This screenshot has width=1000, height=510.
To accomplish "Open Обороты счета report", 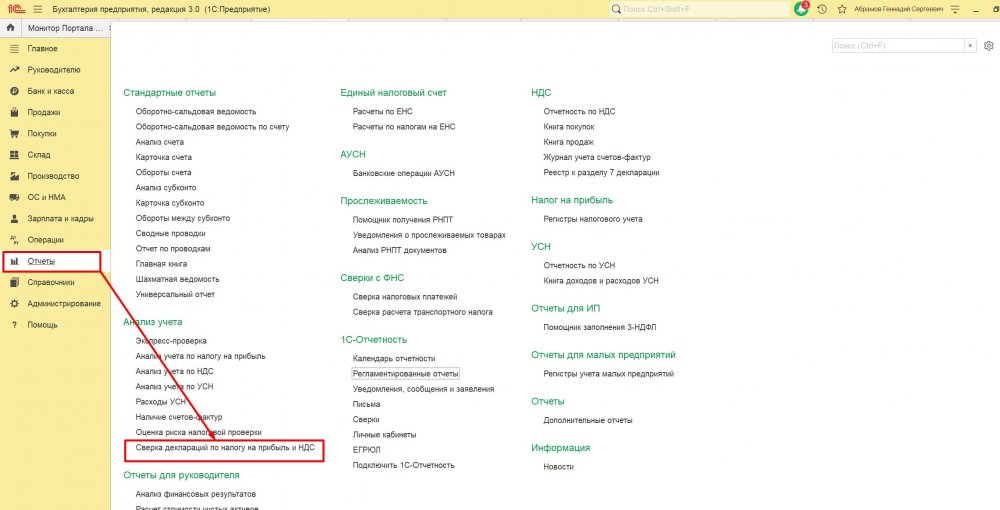I will point(163,172).
